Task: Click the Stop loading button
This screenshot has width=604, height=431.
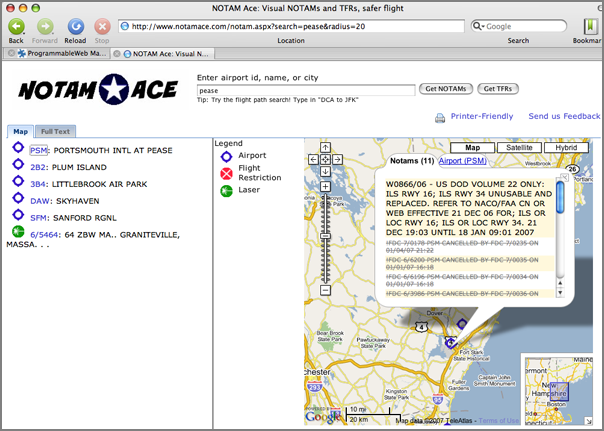Action: (x=102, y=27)
